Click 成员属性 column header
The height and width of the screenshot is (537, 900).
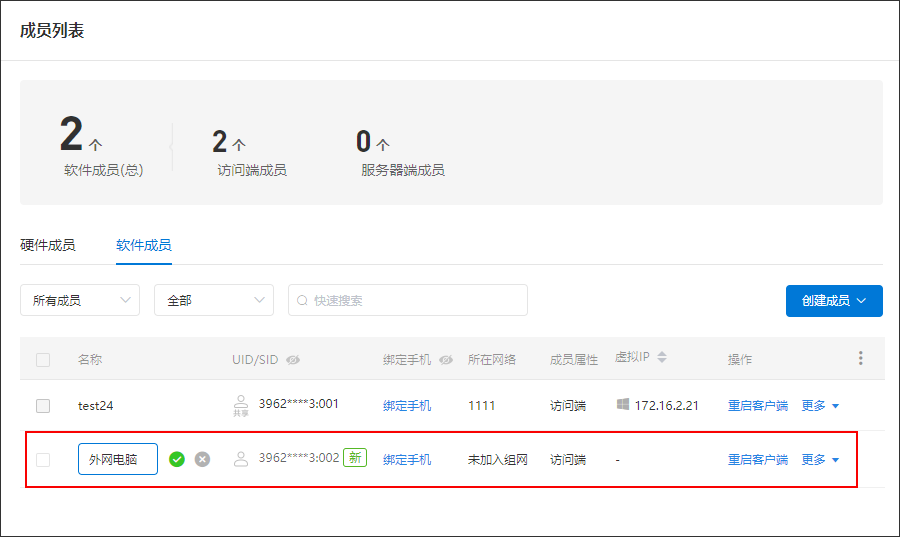[574, 360]
